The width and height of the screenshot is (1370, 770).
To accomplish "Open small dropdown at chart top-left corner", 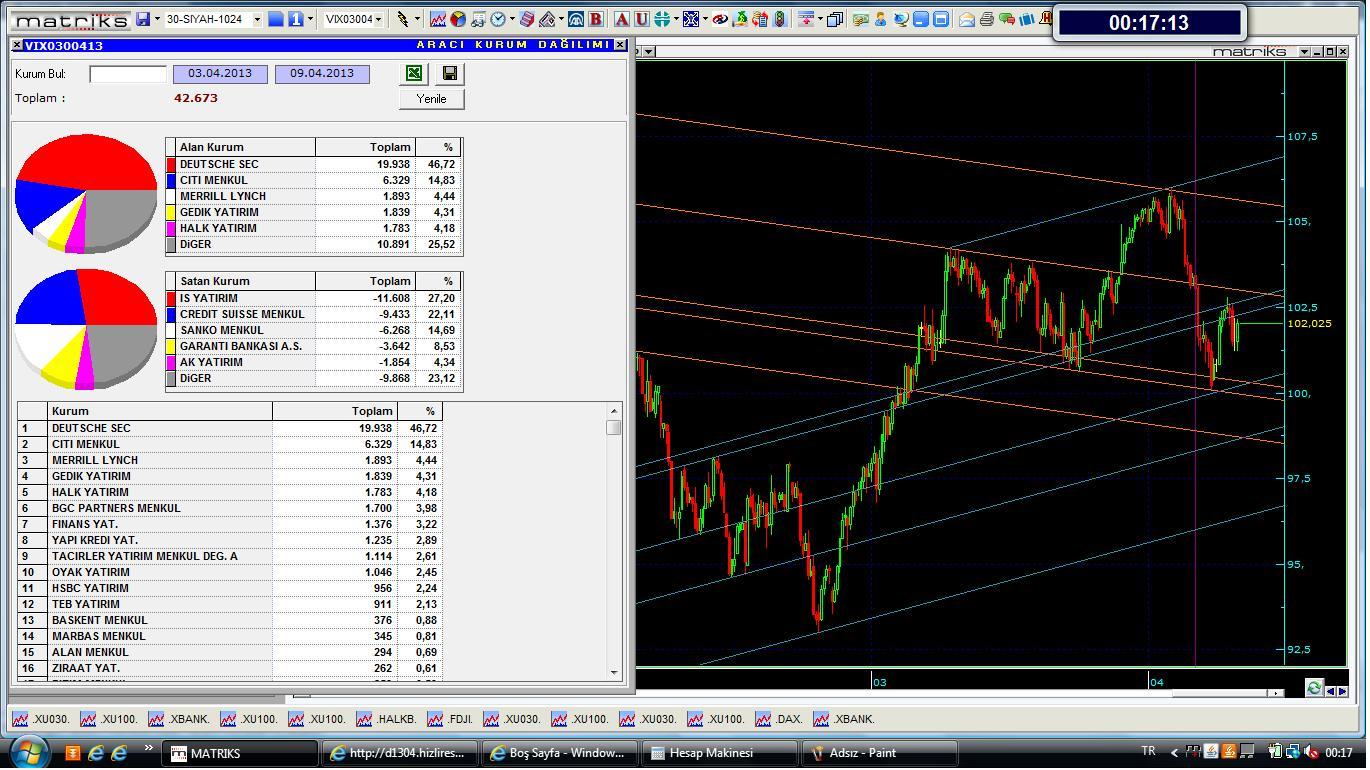I will pos(648,51).
